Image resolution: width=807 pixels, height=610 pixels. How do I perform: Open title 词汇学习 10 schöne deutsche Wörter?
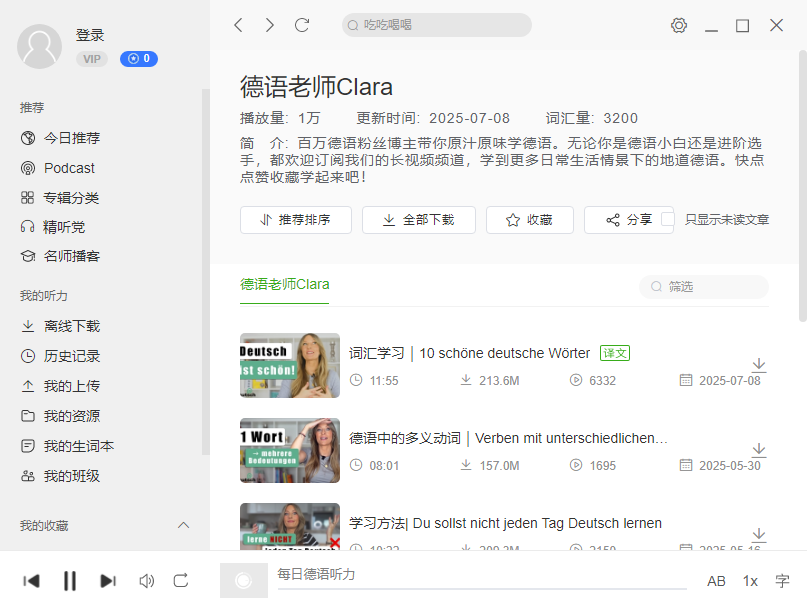(469, 353)
